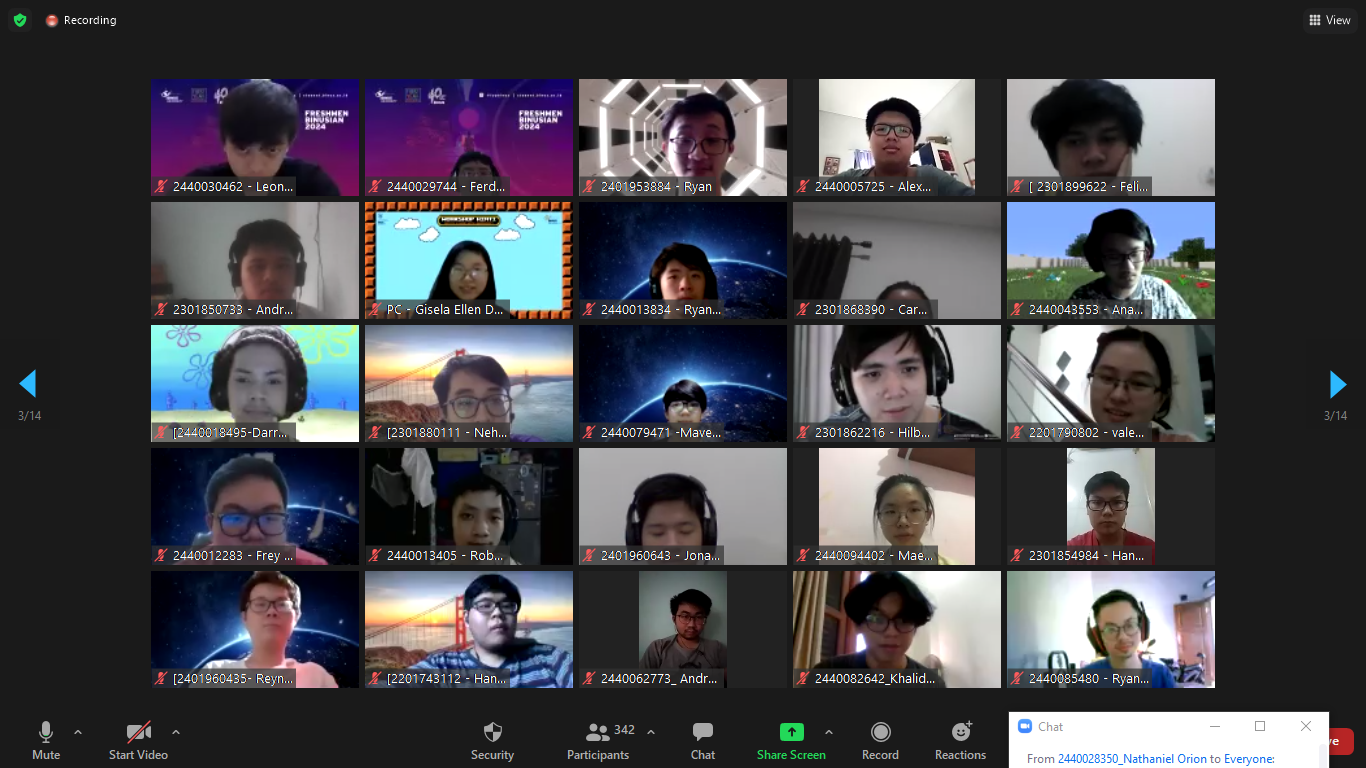
Task: Open the View layout menu
Action: coord(1329,20)
